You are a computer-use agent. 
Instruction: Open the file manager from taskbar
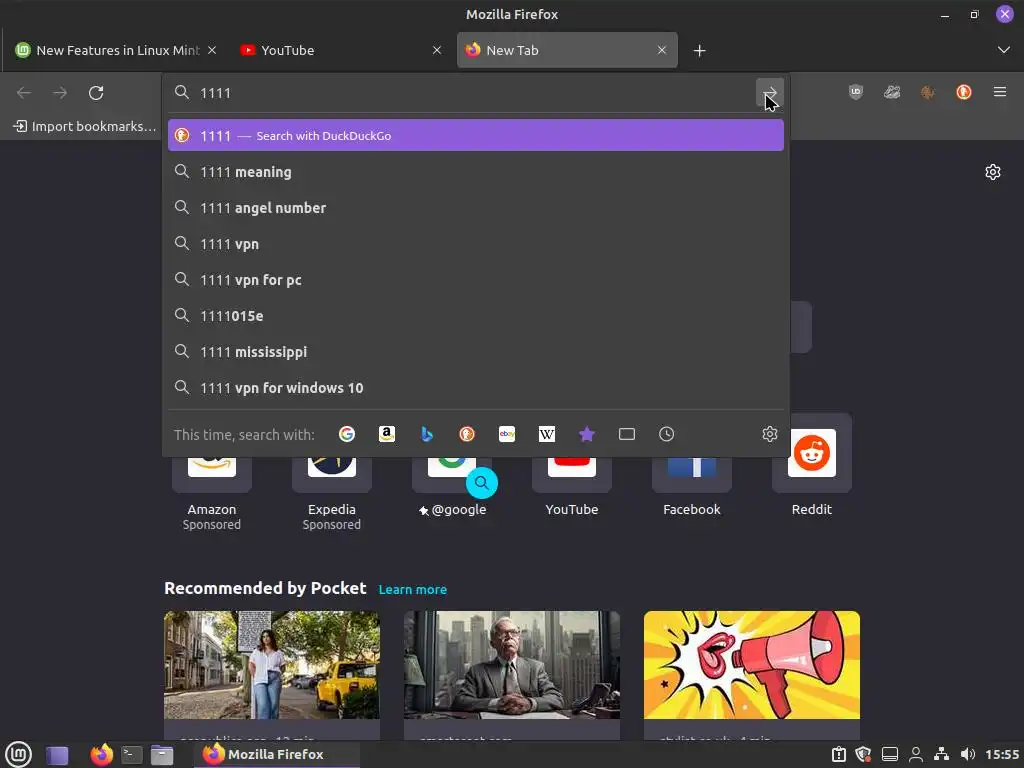tap(162, 755)
